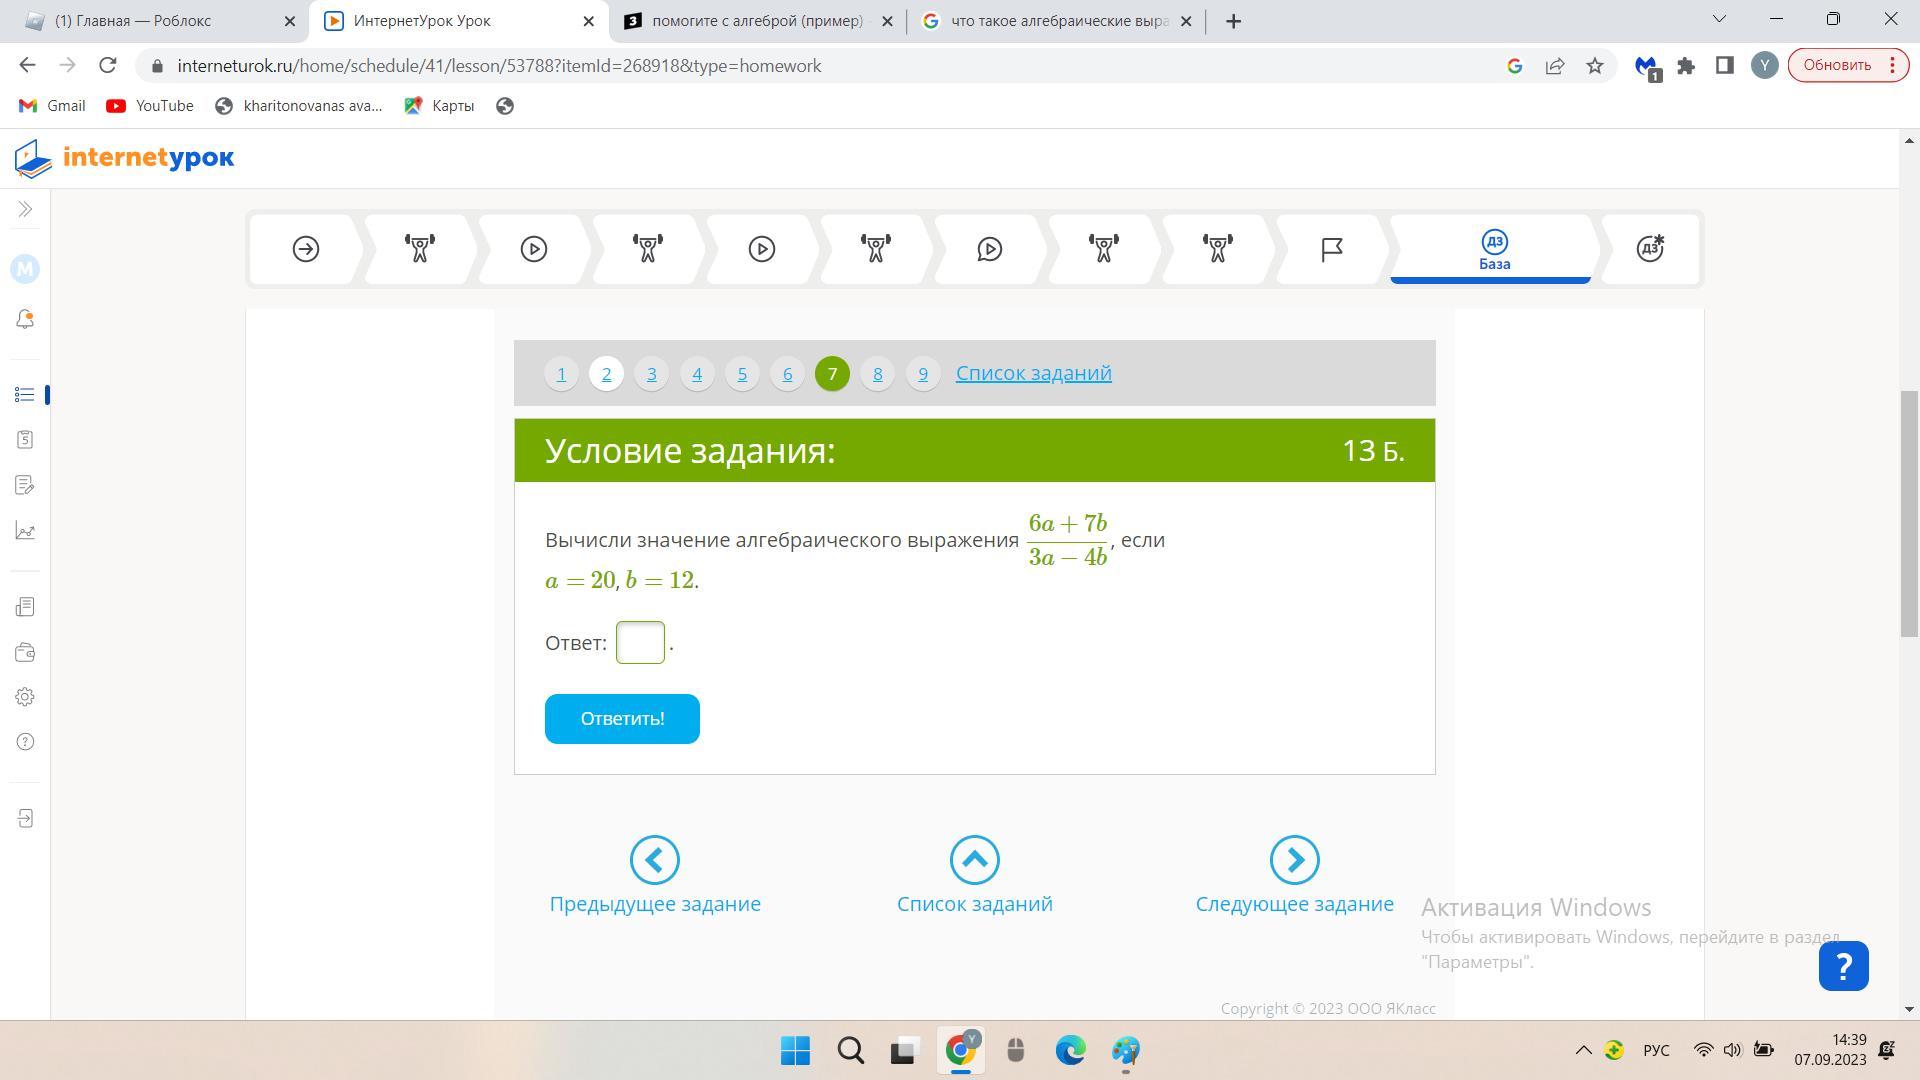
Task: Open the Список заданий link beside task numbers
Action: (x=1033, y=373)
